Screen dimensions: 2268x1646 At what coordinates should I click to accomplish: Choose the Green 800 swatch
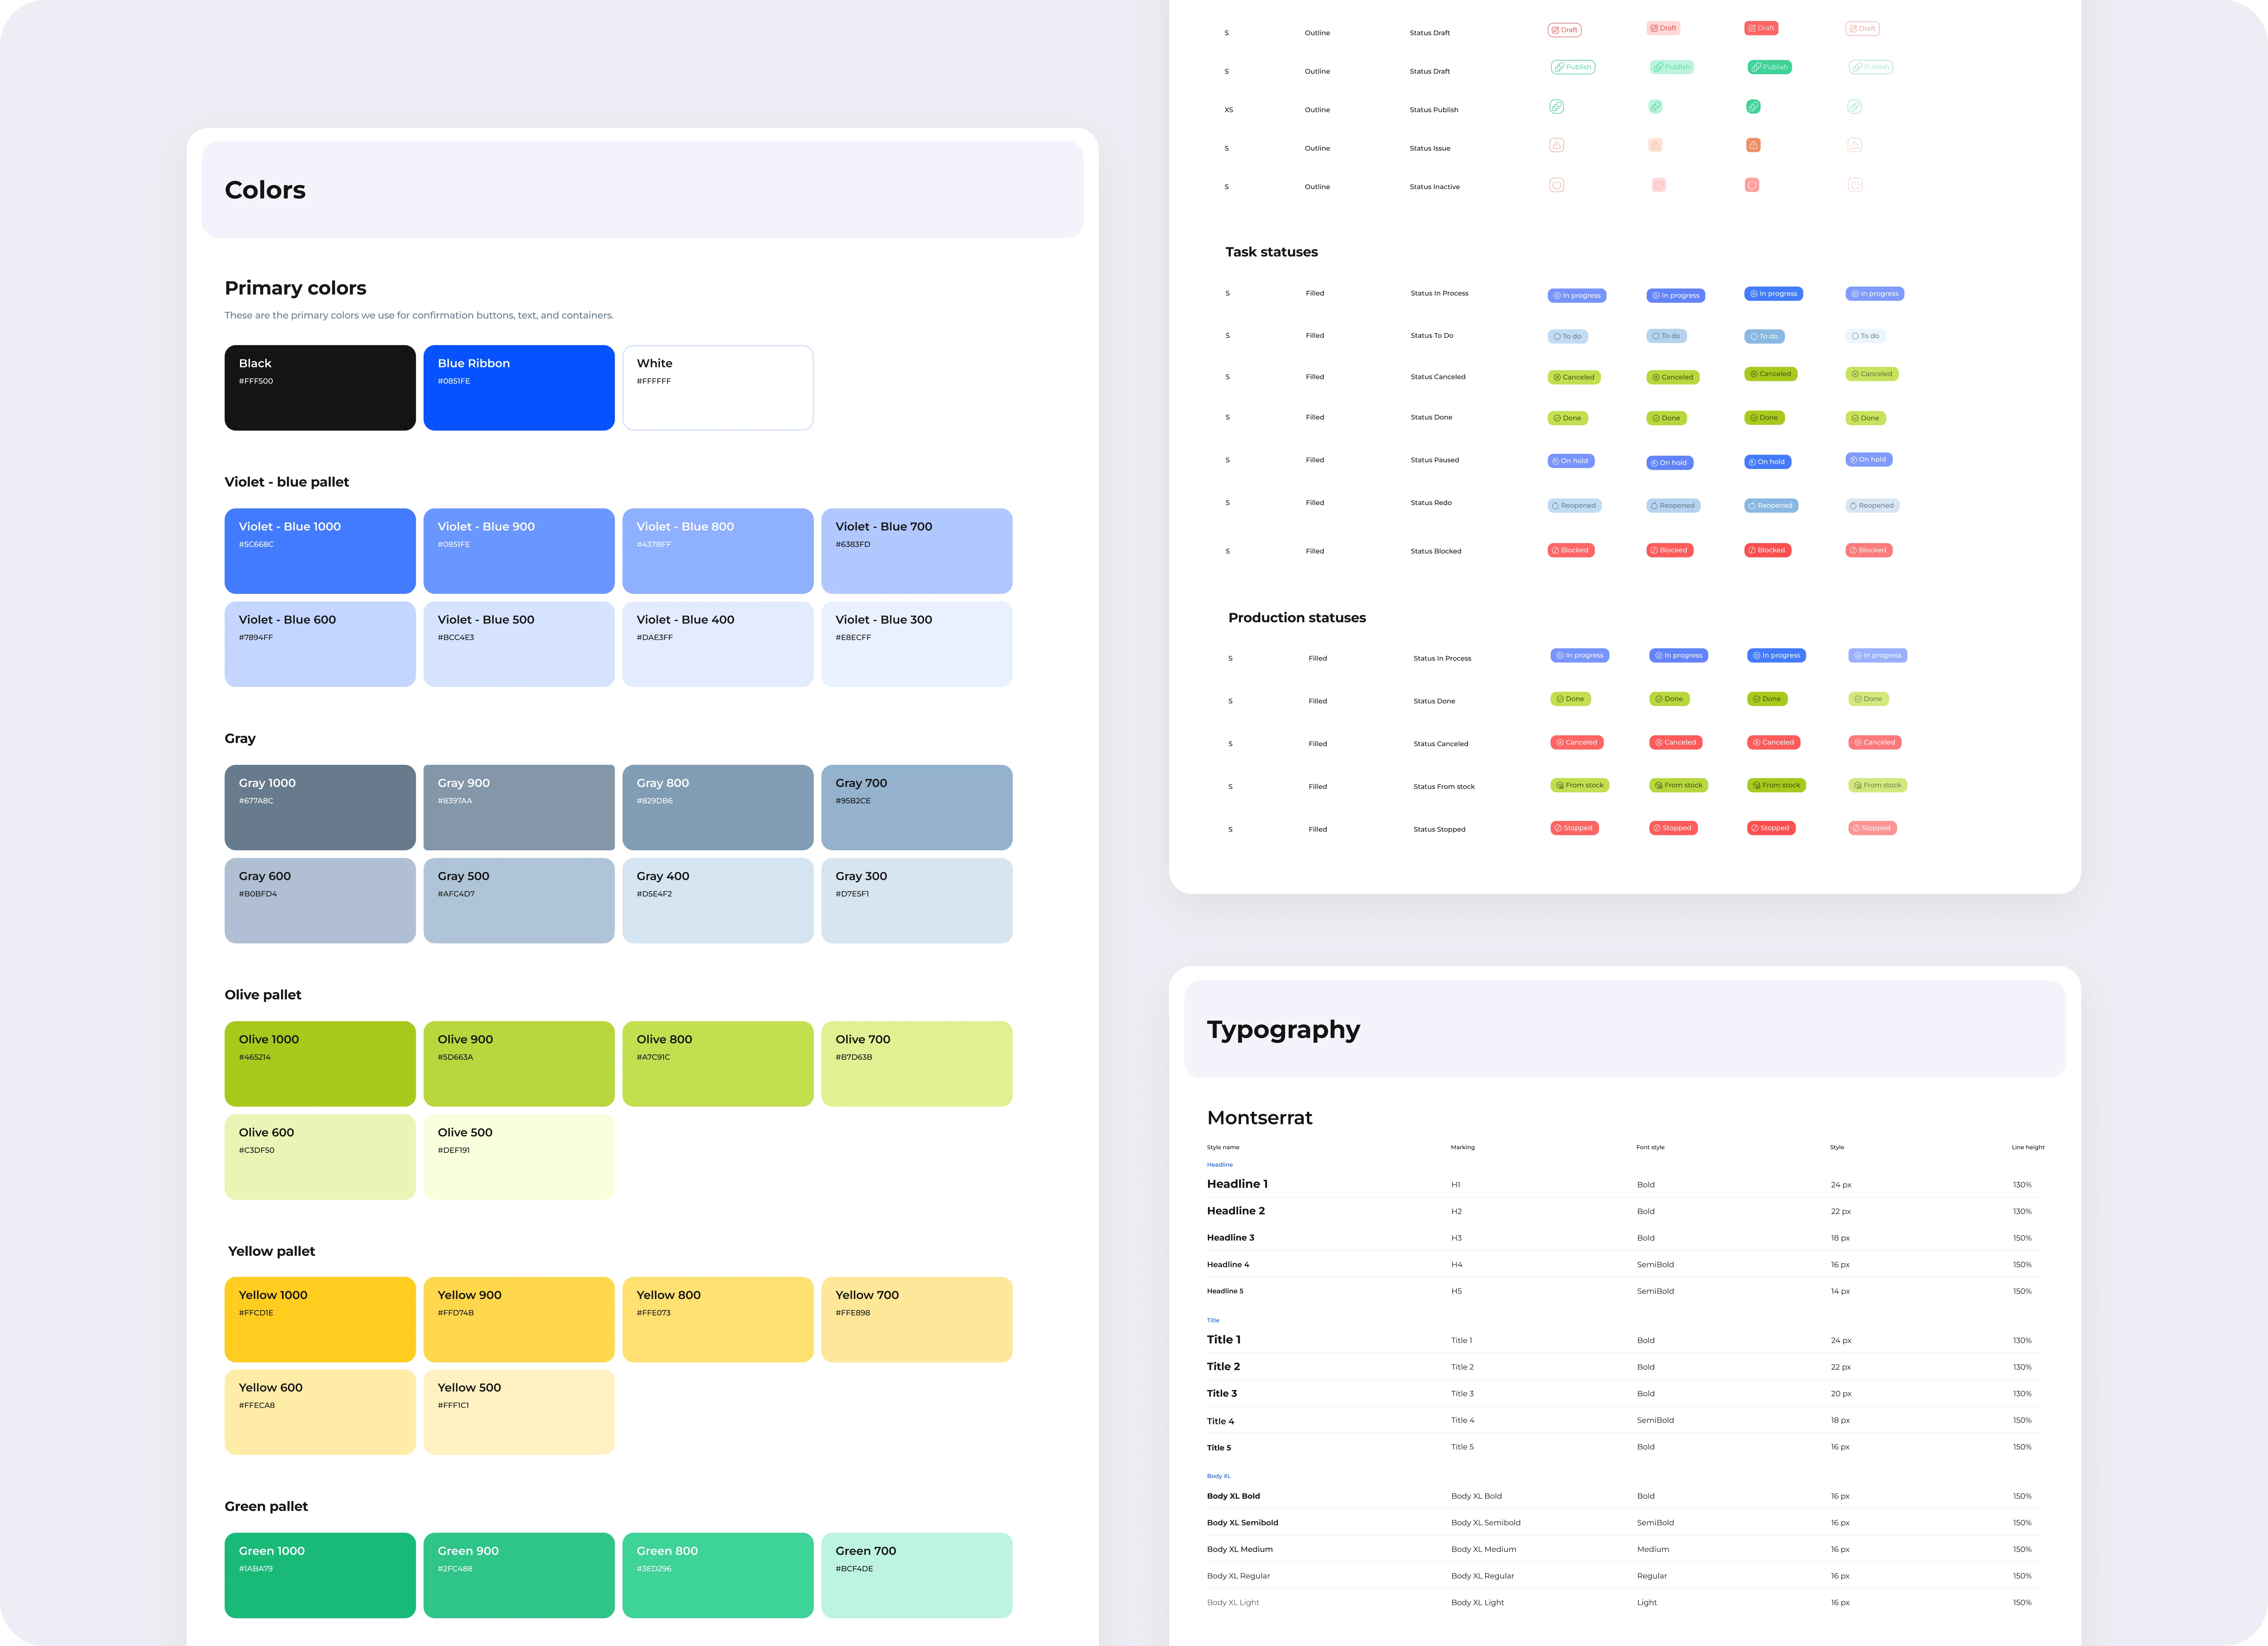[x=717, y=1575]
